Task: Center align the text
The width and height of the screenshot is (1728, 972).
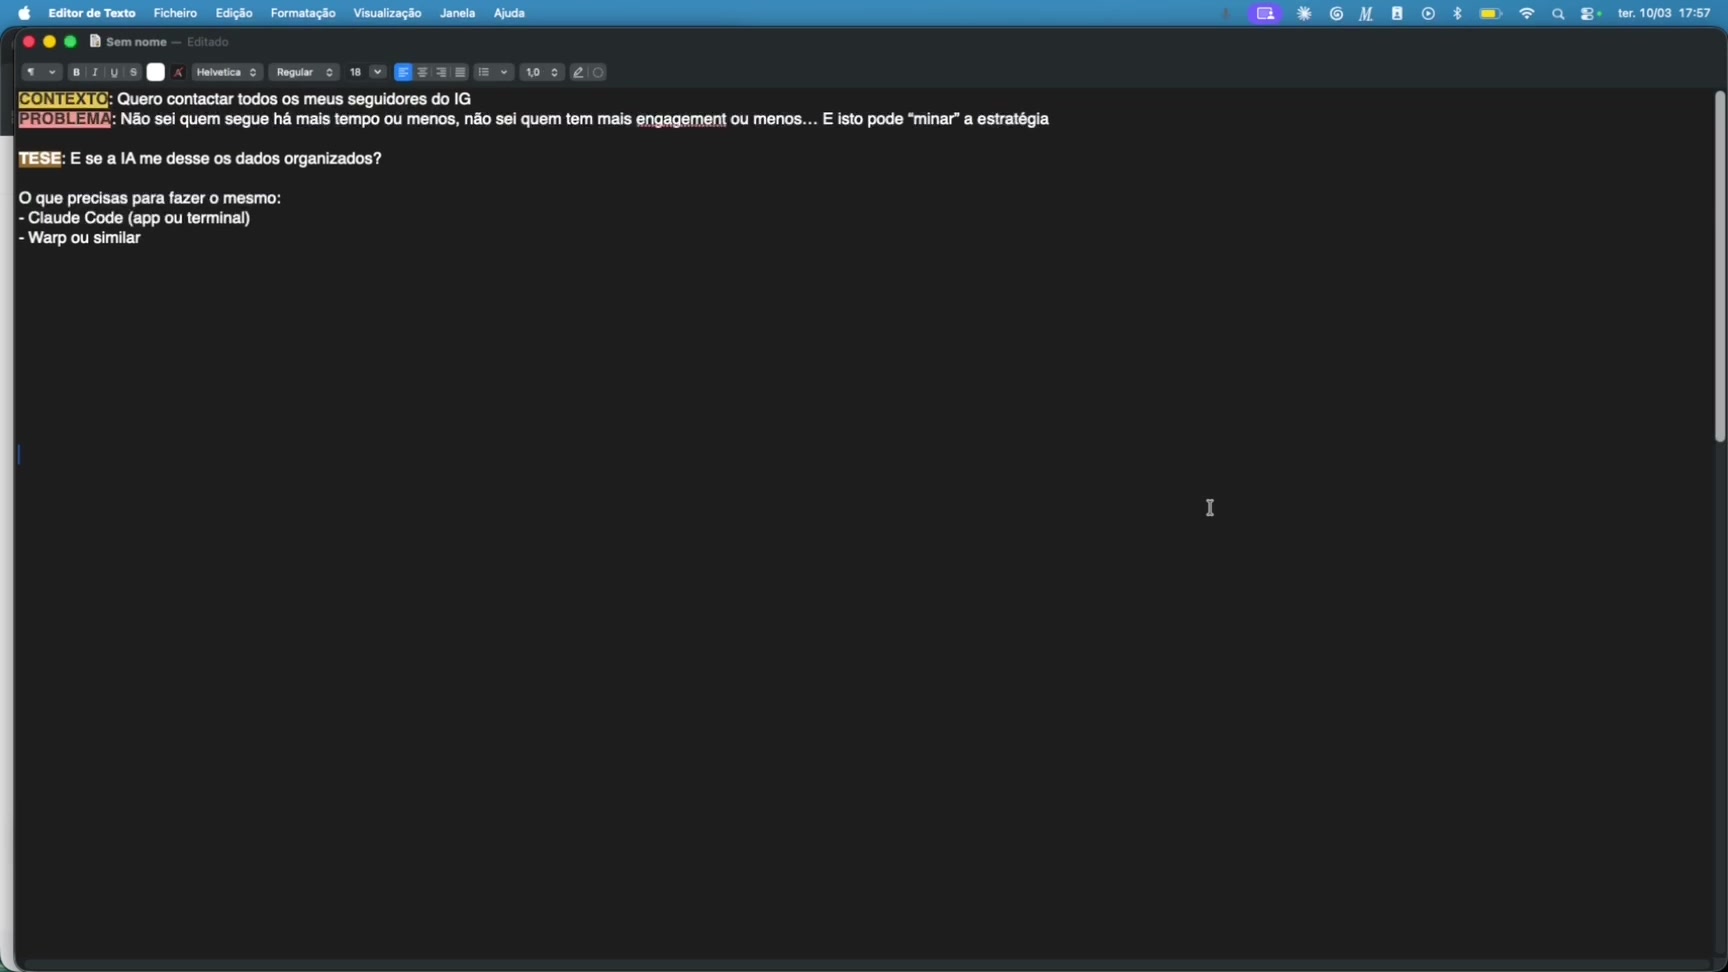Action: coord(423,72)
